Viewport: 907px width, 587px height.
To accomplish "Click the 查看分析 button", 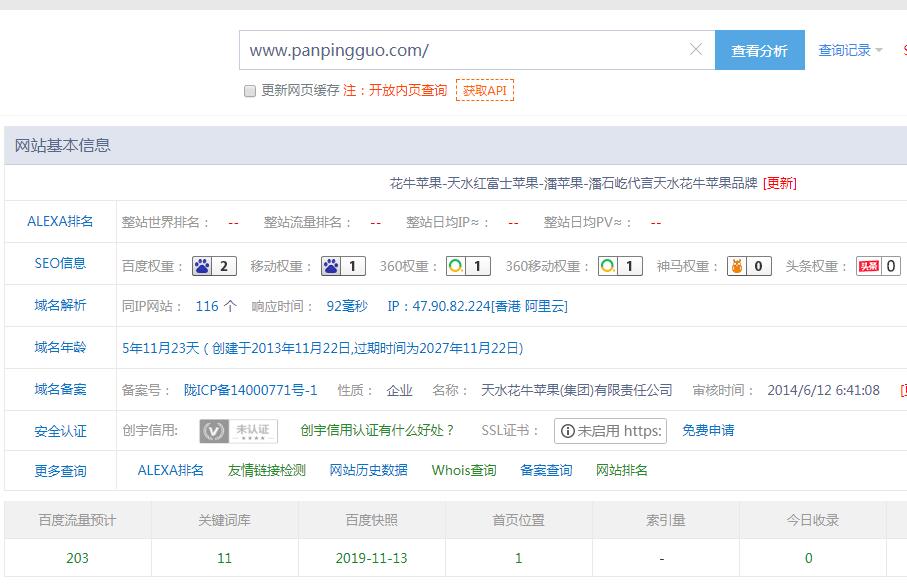I will point(760,48).
